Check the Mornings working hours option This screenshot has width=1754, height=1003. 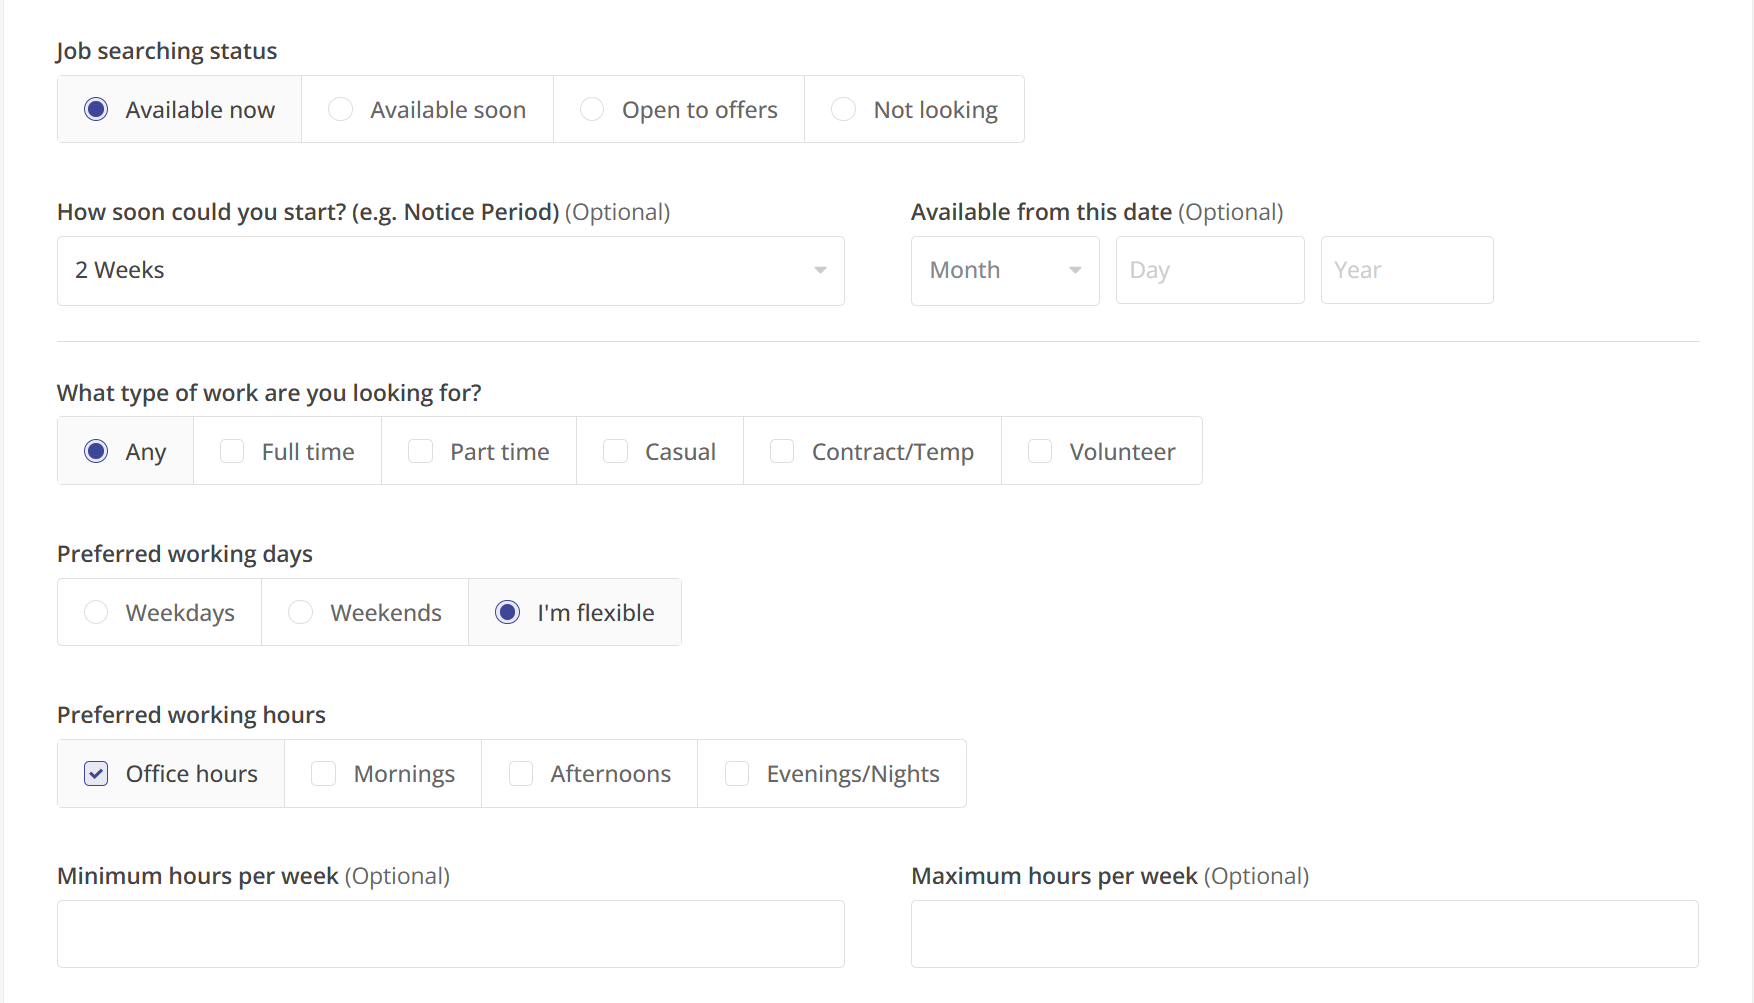pos(323,774)
